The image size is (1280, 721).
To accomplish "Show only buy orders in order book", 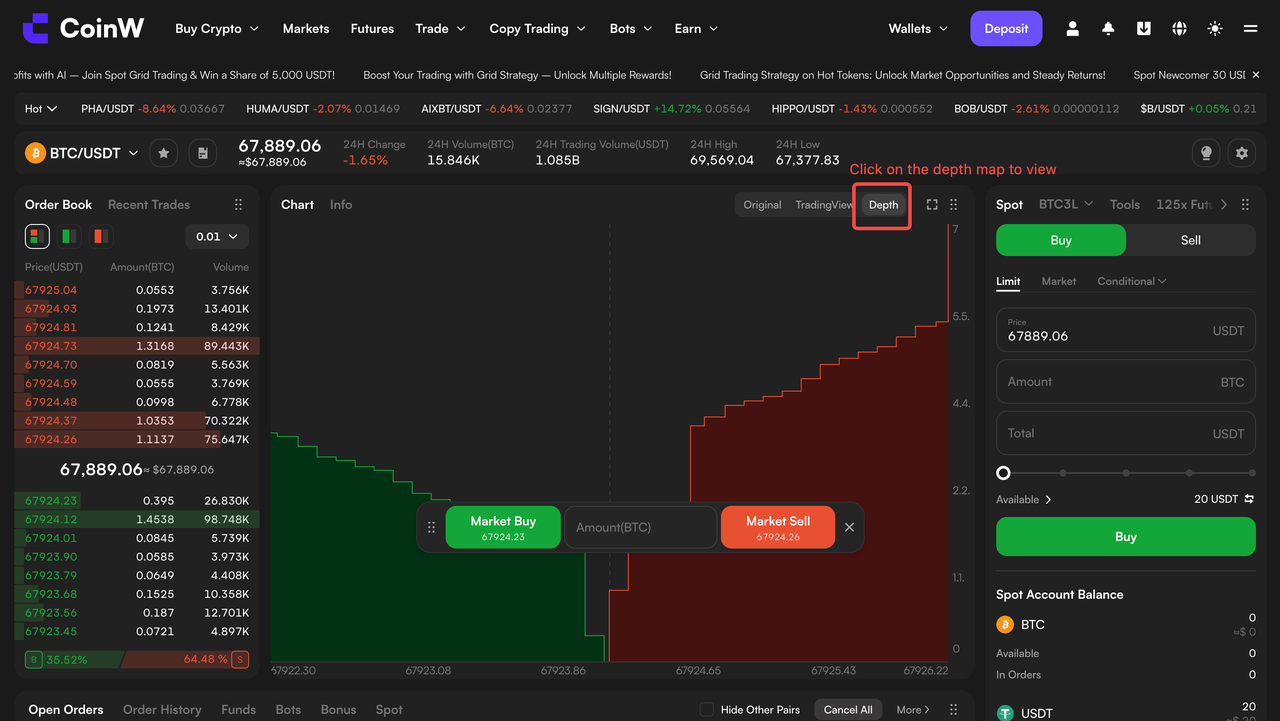I will coord(69,236).
